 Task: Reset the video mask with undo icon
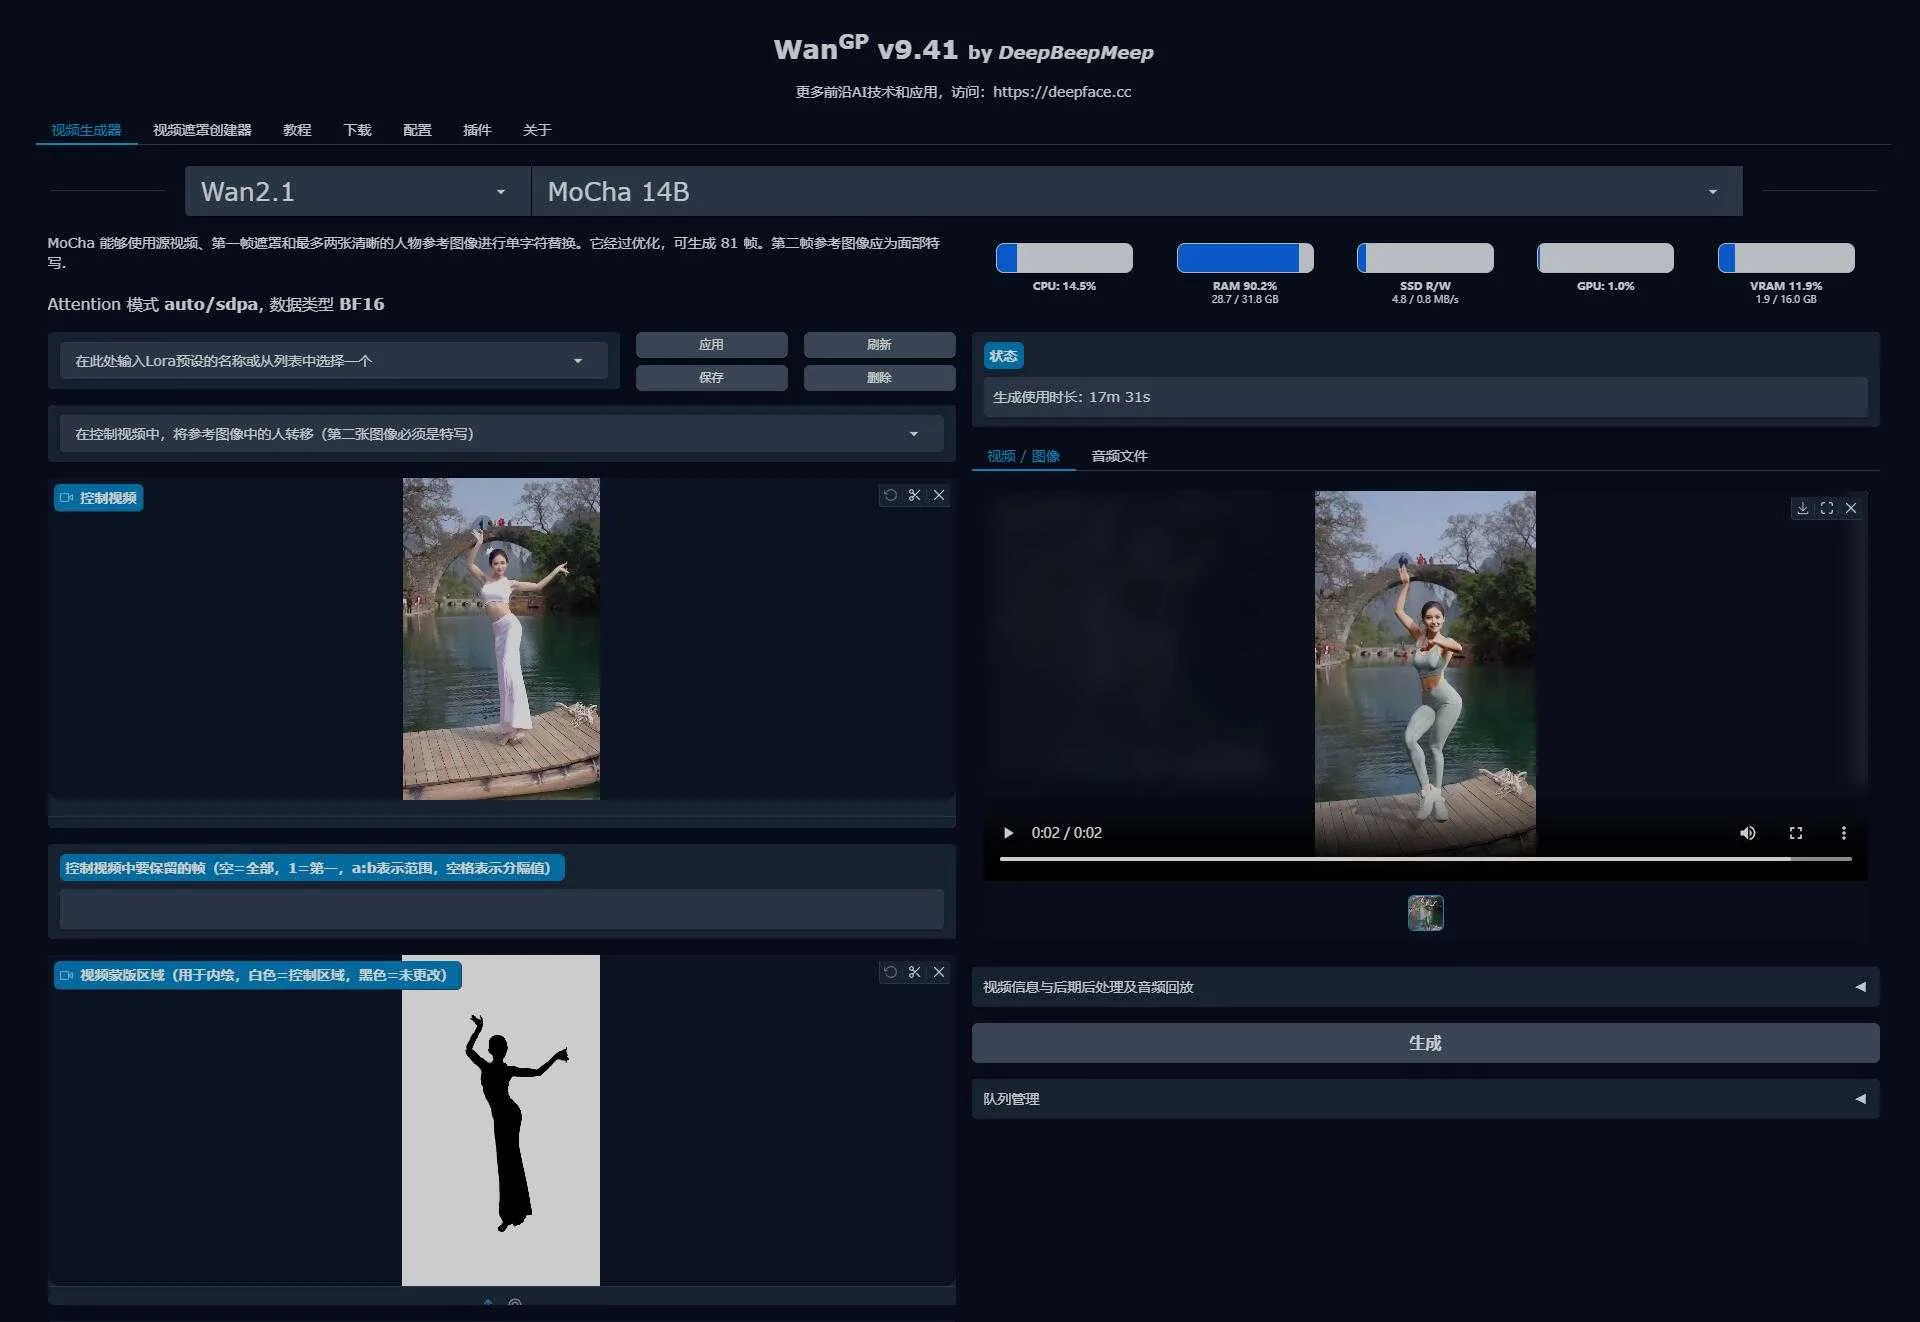click(890, 972)
